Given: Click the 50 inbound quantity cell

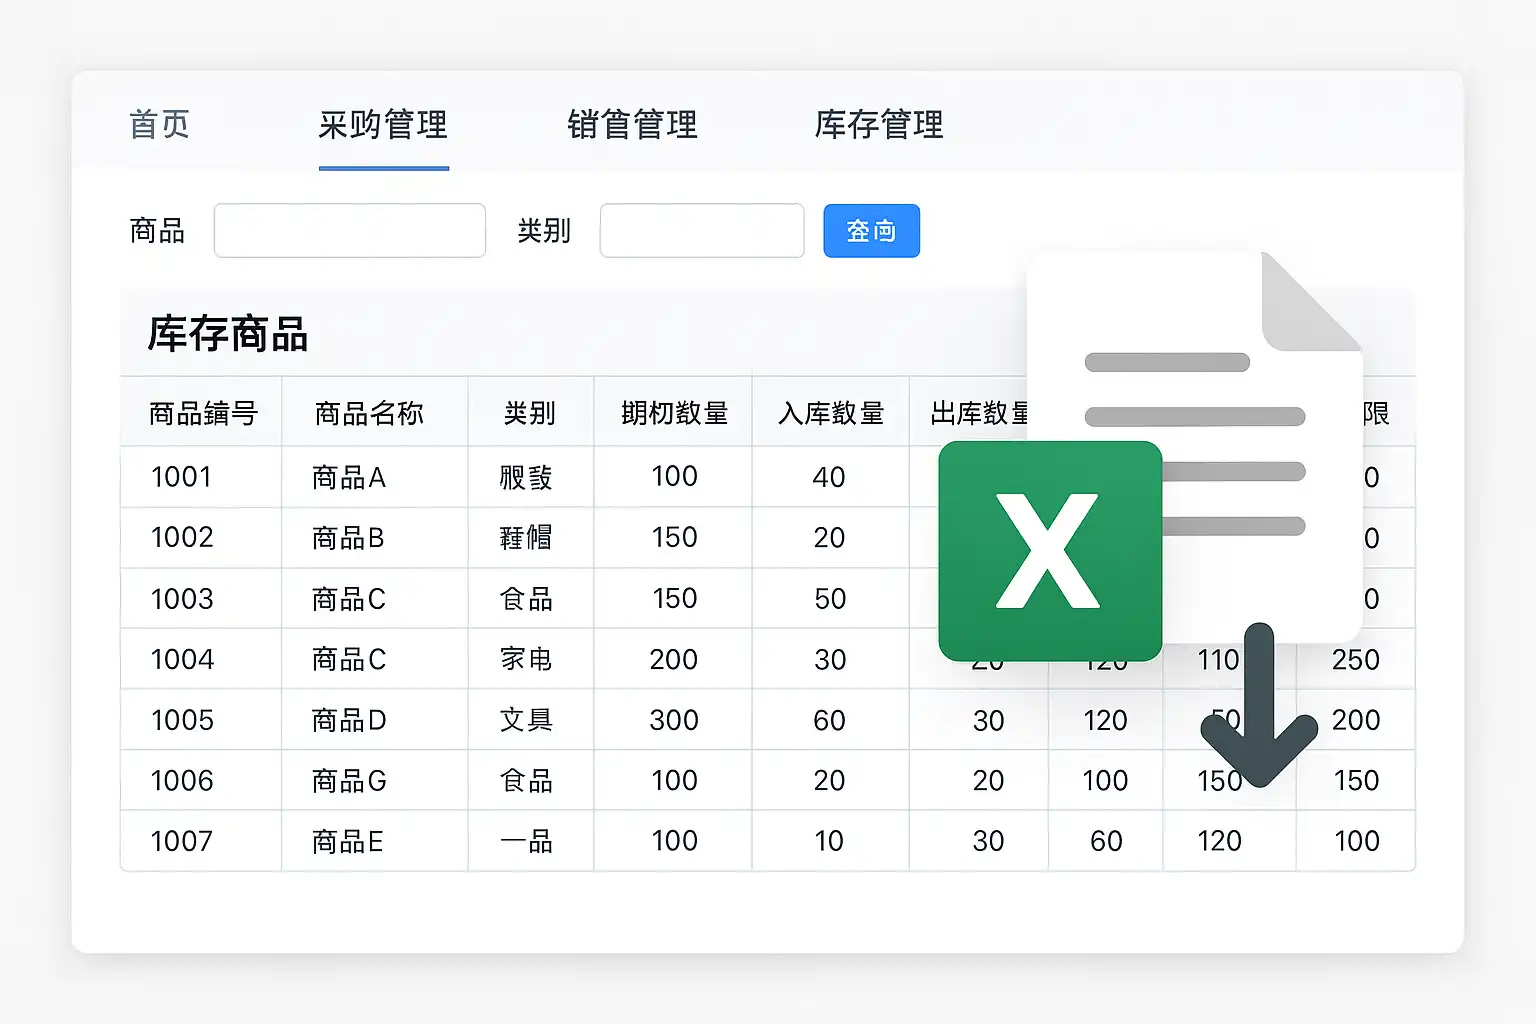Looking at the screenshot, I should 830,599.
